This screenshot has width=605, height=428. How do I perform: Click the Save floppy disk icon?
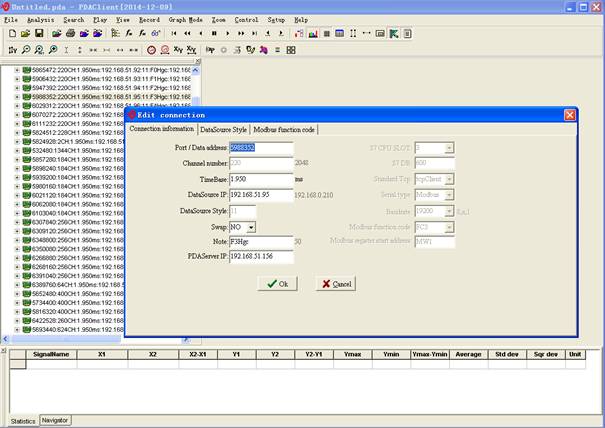point(38,33)
